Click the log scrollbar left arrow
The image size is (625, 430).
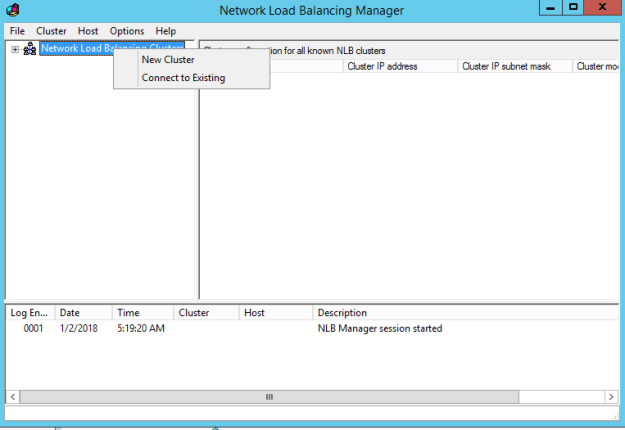tap(13, 397)
